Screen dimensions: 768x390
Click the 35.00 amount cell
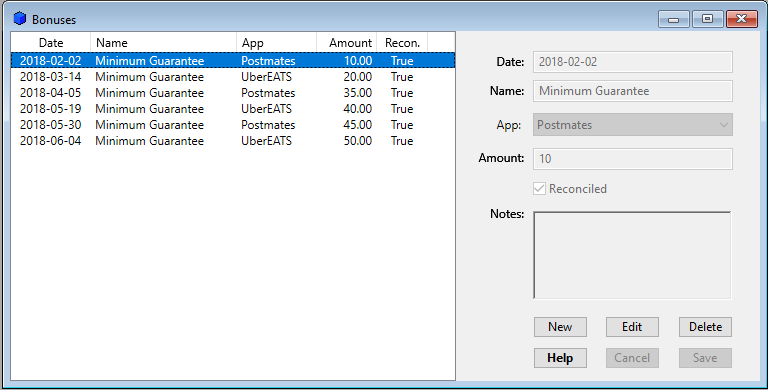(358, 93)
